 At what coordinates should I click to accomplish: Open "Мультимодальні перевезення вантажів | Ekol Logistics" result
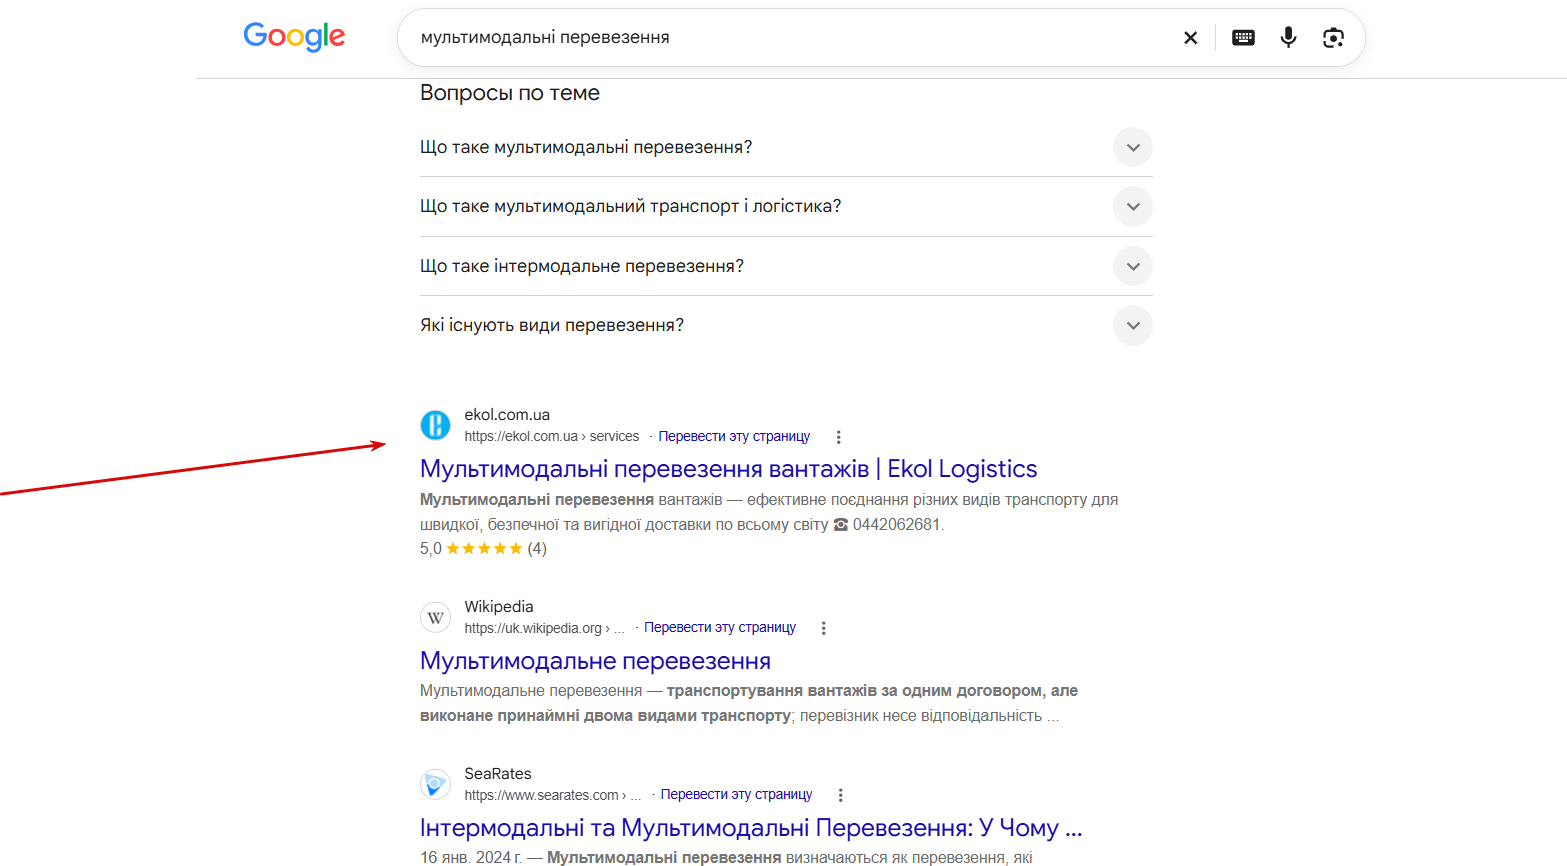point(728,469)
